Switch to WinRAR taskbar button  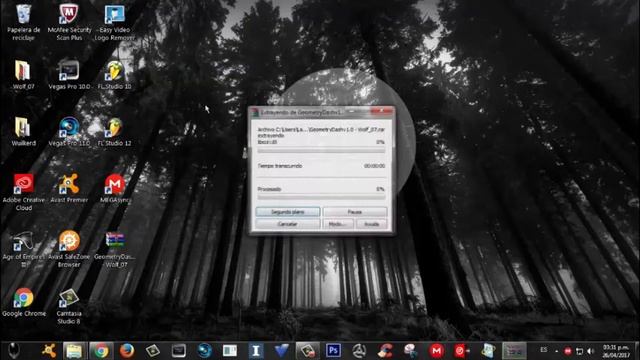tap(514, 351)
